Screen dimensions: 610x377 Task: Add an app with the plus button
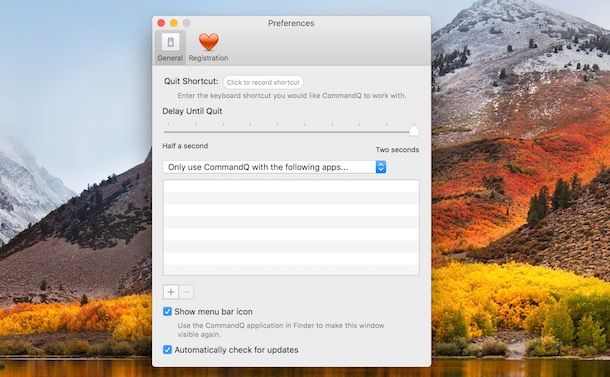[171, 292]
